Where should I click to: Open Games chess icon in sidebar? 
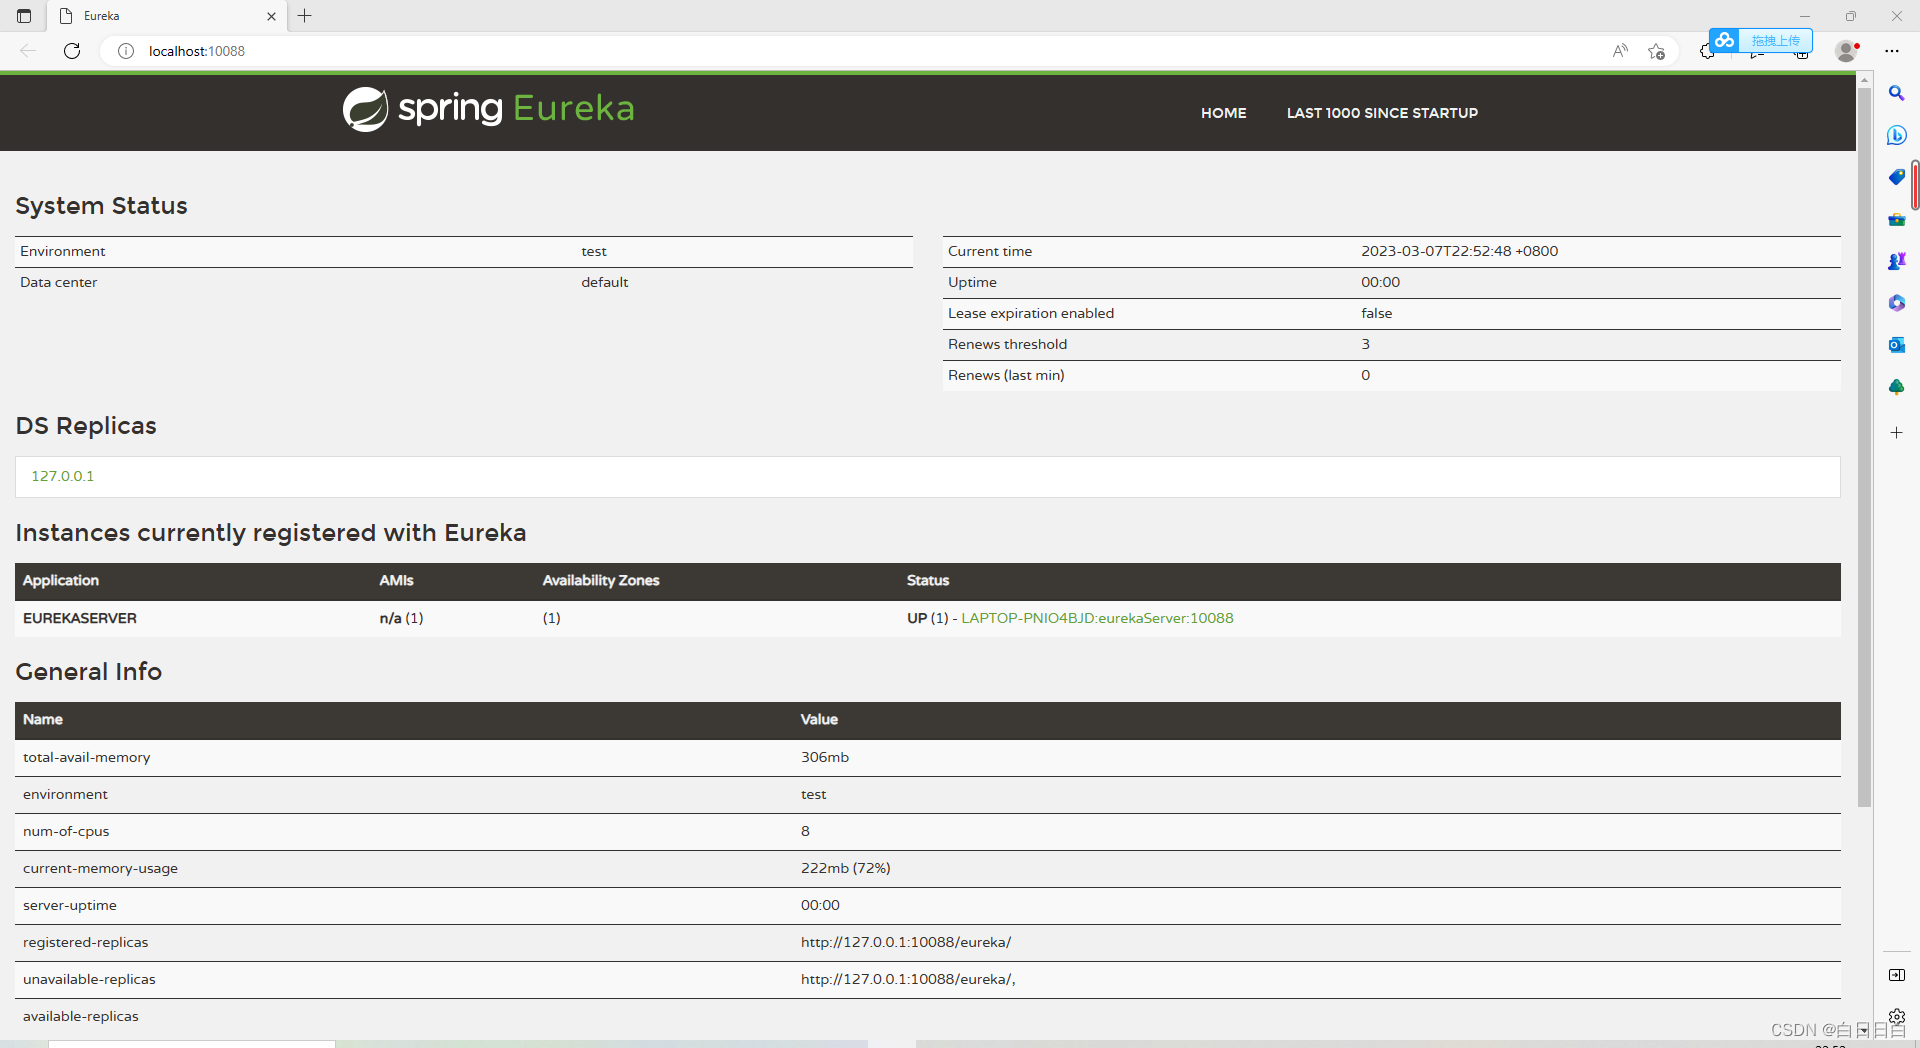coord(1896,261)
